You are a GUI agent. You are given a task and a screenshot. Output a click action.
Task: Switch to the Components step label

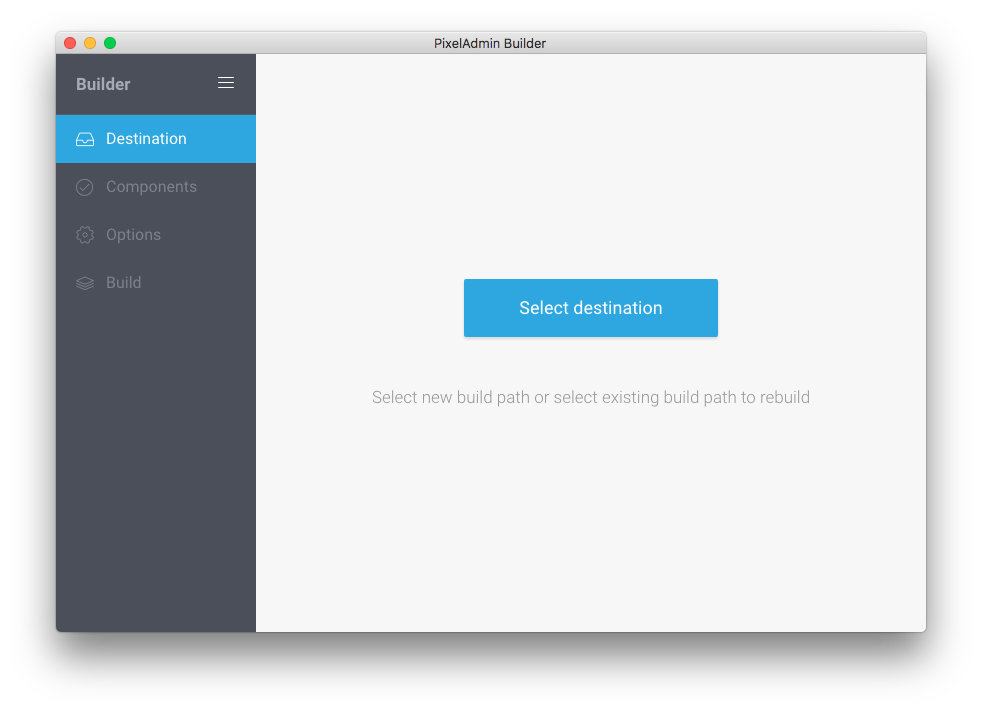coord(151,187)
